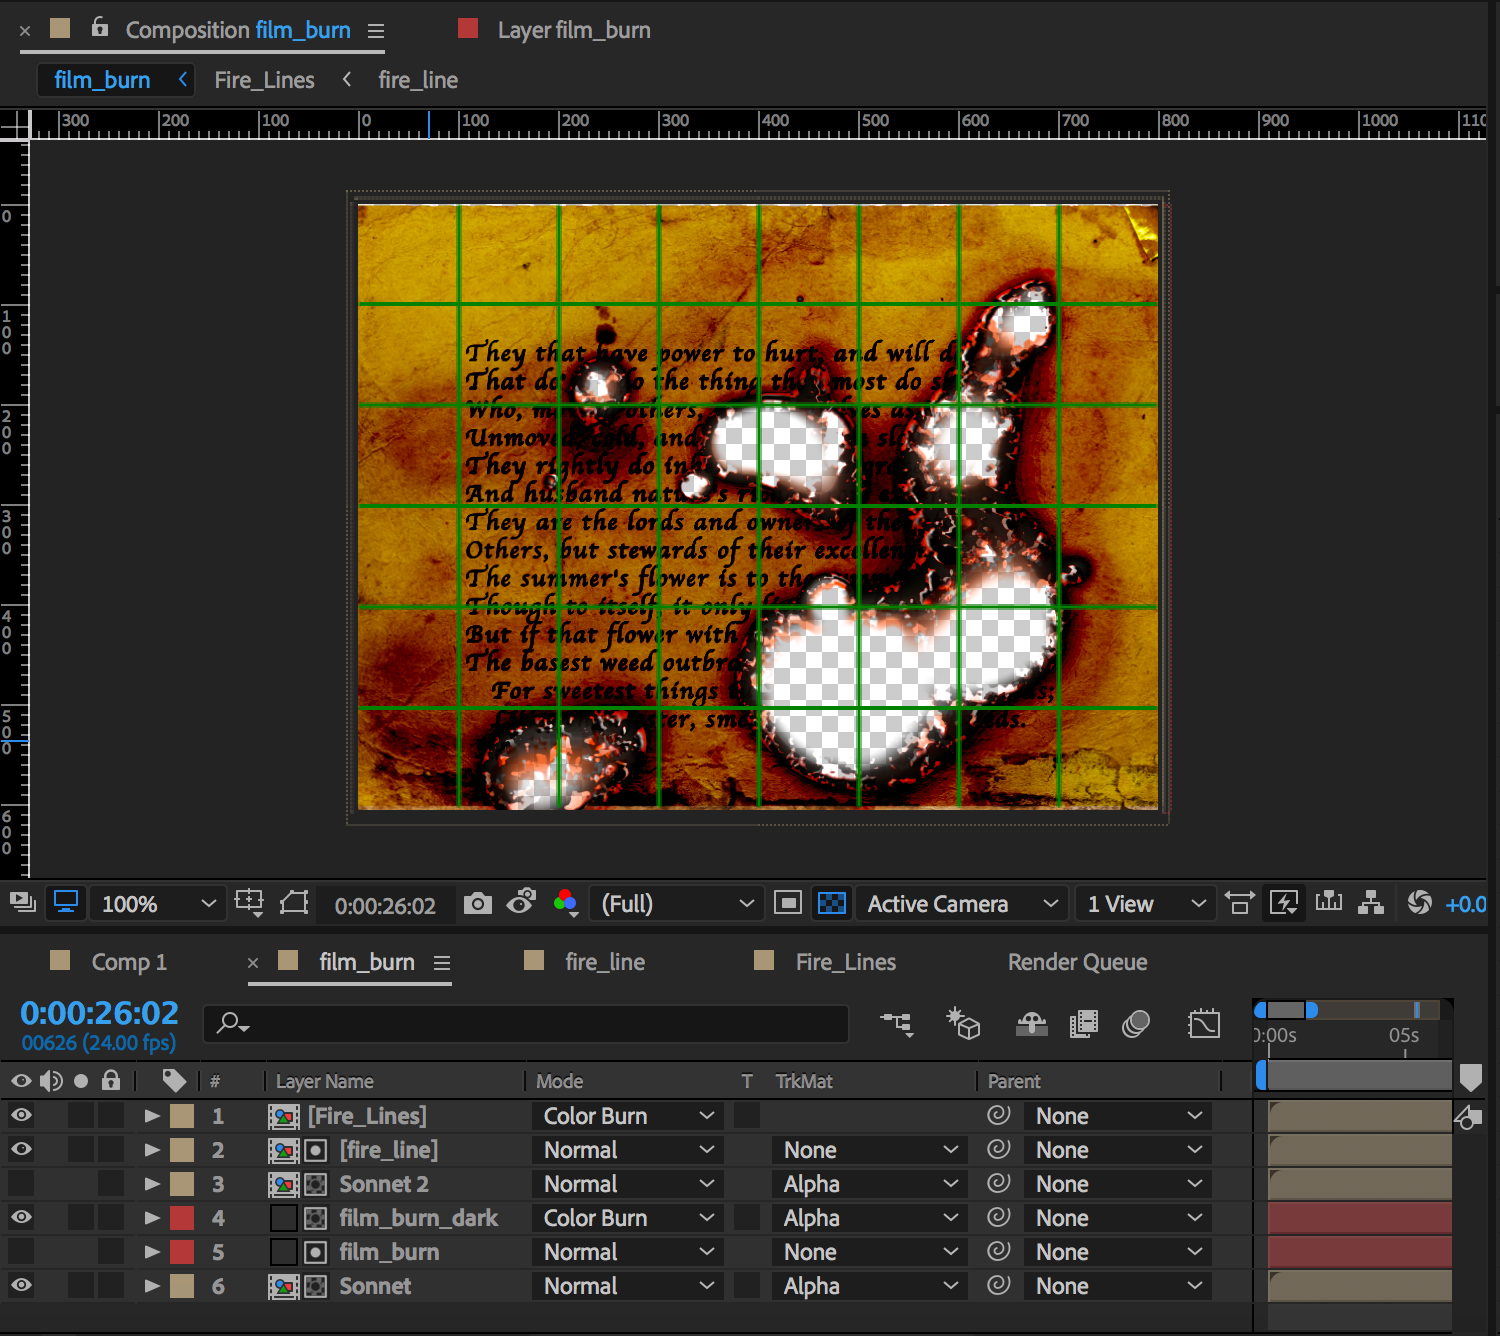This screenshot has width=1500, height=1336.
Task: Open the (Full) resolution dropdown
Action: pos(676,904)
